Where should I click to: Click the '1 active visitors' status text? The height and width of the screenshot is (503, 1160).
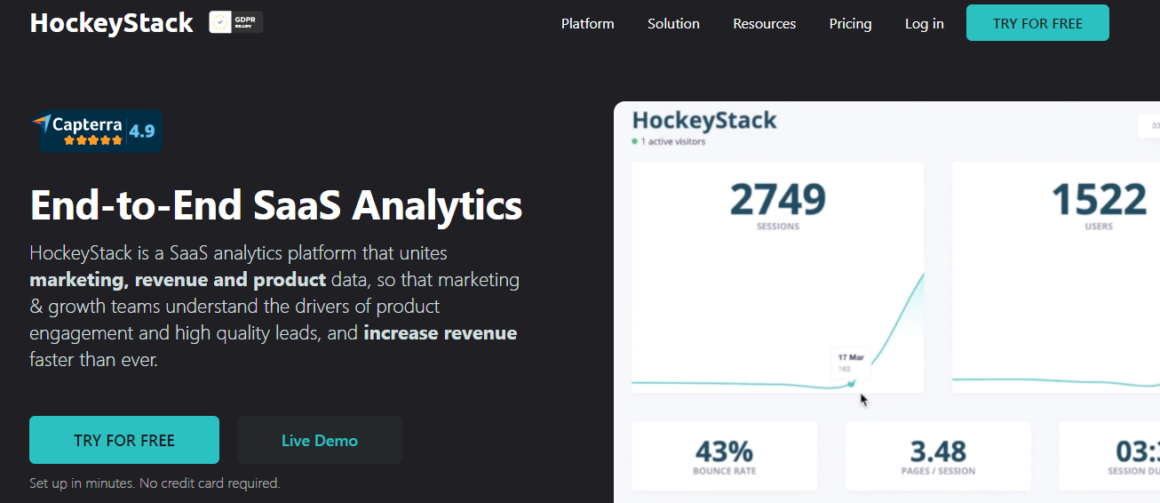669,142
